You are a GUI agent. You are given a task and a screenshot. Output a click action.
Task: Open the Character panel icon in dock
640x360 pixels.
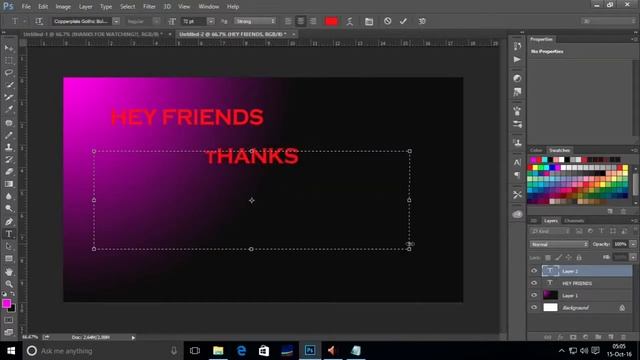coord(517,162)
